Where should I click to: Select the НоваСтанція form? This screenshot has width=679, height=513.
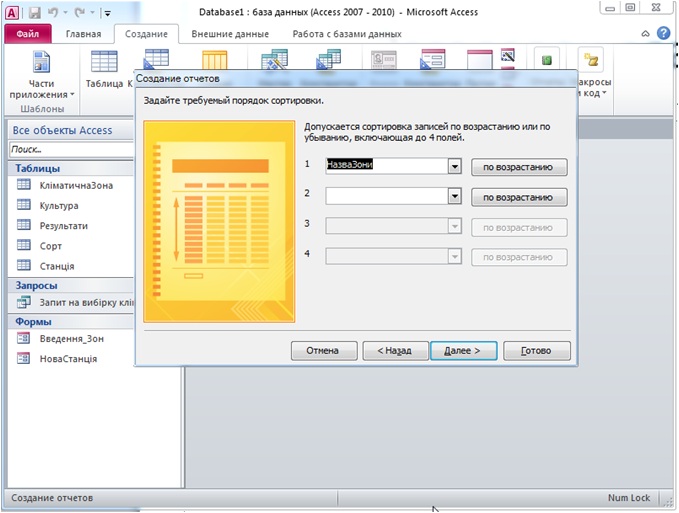(x=67, y=358)
